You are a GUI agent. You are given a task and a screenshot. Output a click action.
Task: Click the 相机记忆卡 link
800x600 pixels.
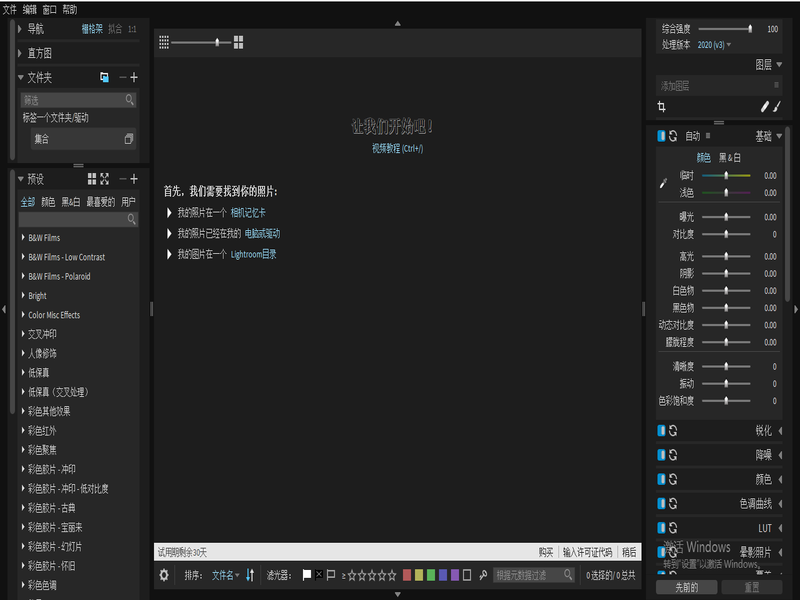pyautogui.click(x=248, y=213)
